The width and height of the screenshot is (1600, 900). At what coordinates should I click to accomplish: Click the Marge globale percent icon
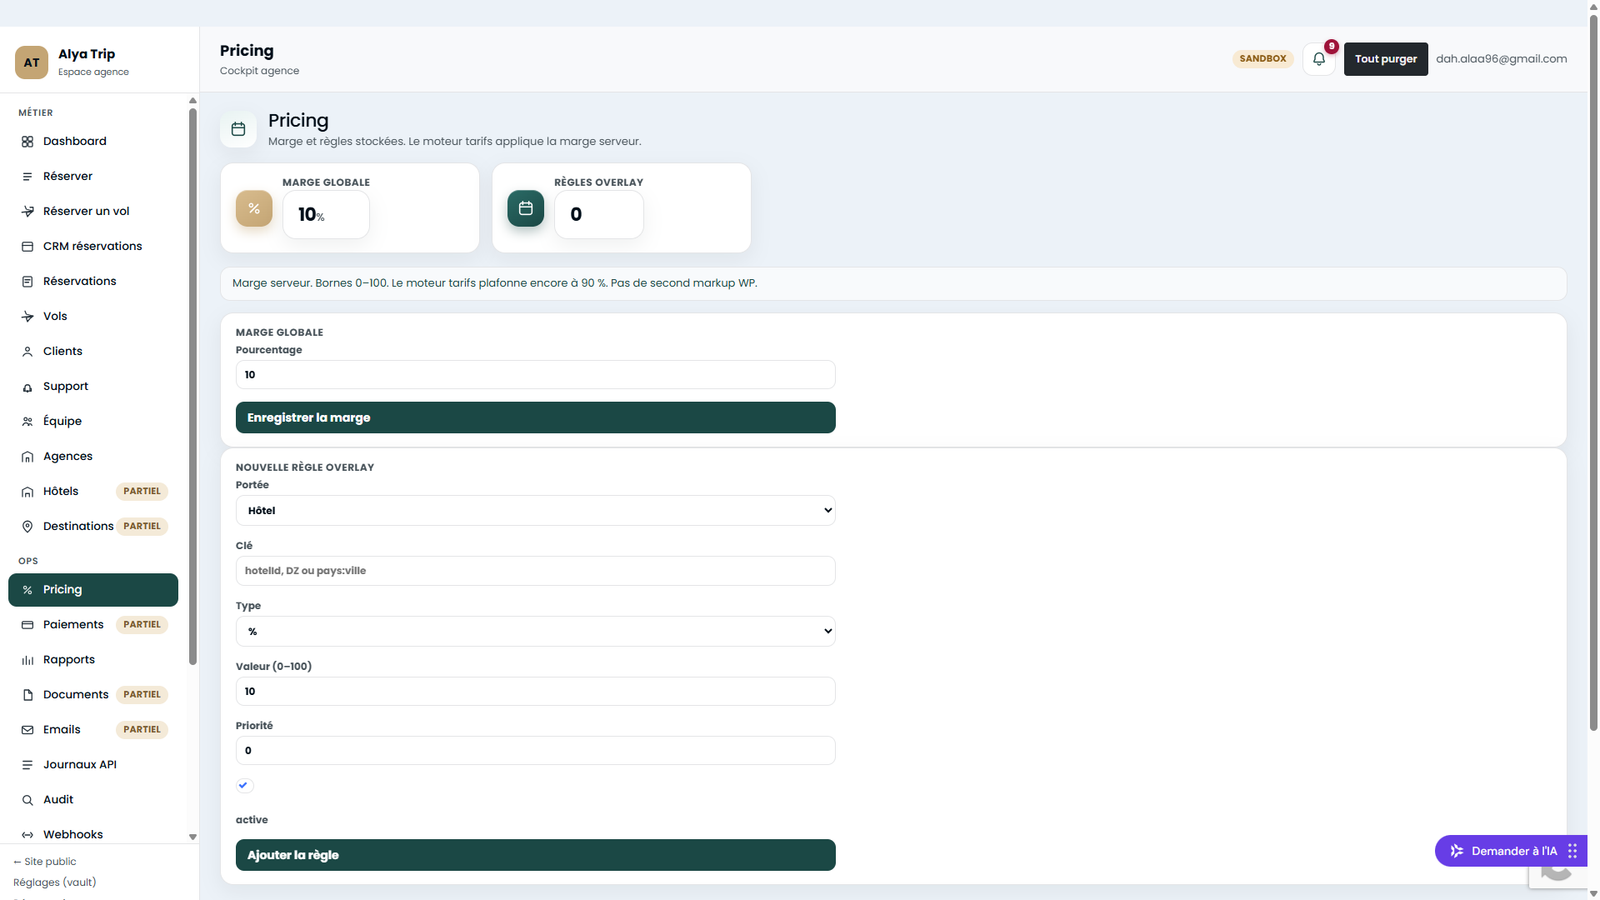pyautogui.click(x=254, y=208)
